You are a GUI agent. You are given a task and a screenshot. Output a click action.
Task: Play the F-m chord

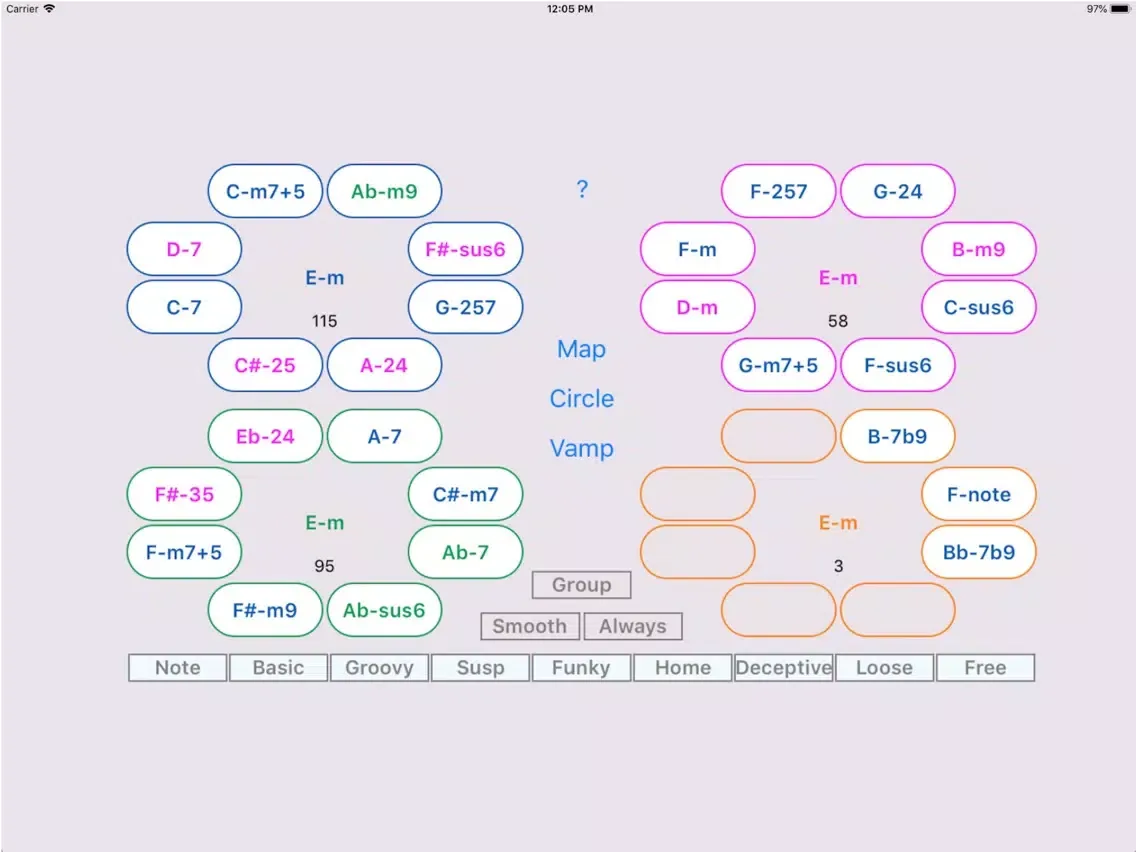[x=698, y=249]
